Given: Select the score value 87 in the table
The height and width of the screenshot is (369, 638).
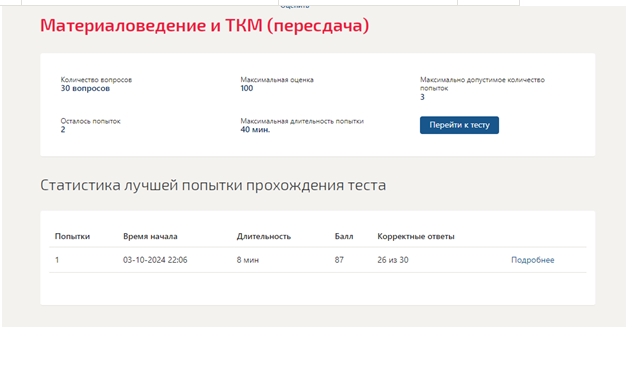Looking at the screenshot, I should click(x=339, y=260).
